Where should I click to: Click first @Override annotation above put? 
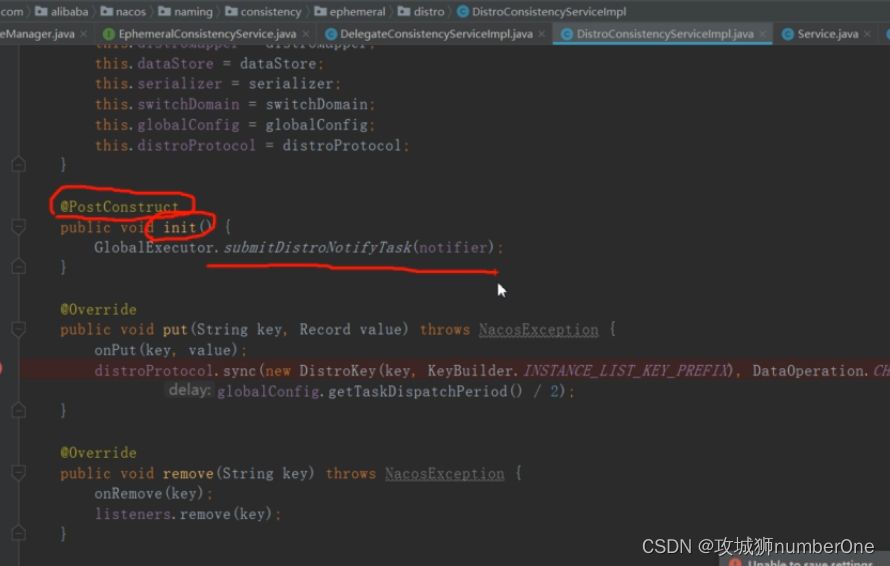point(98,309)
